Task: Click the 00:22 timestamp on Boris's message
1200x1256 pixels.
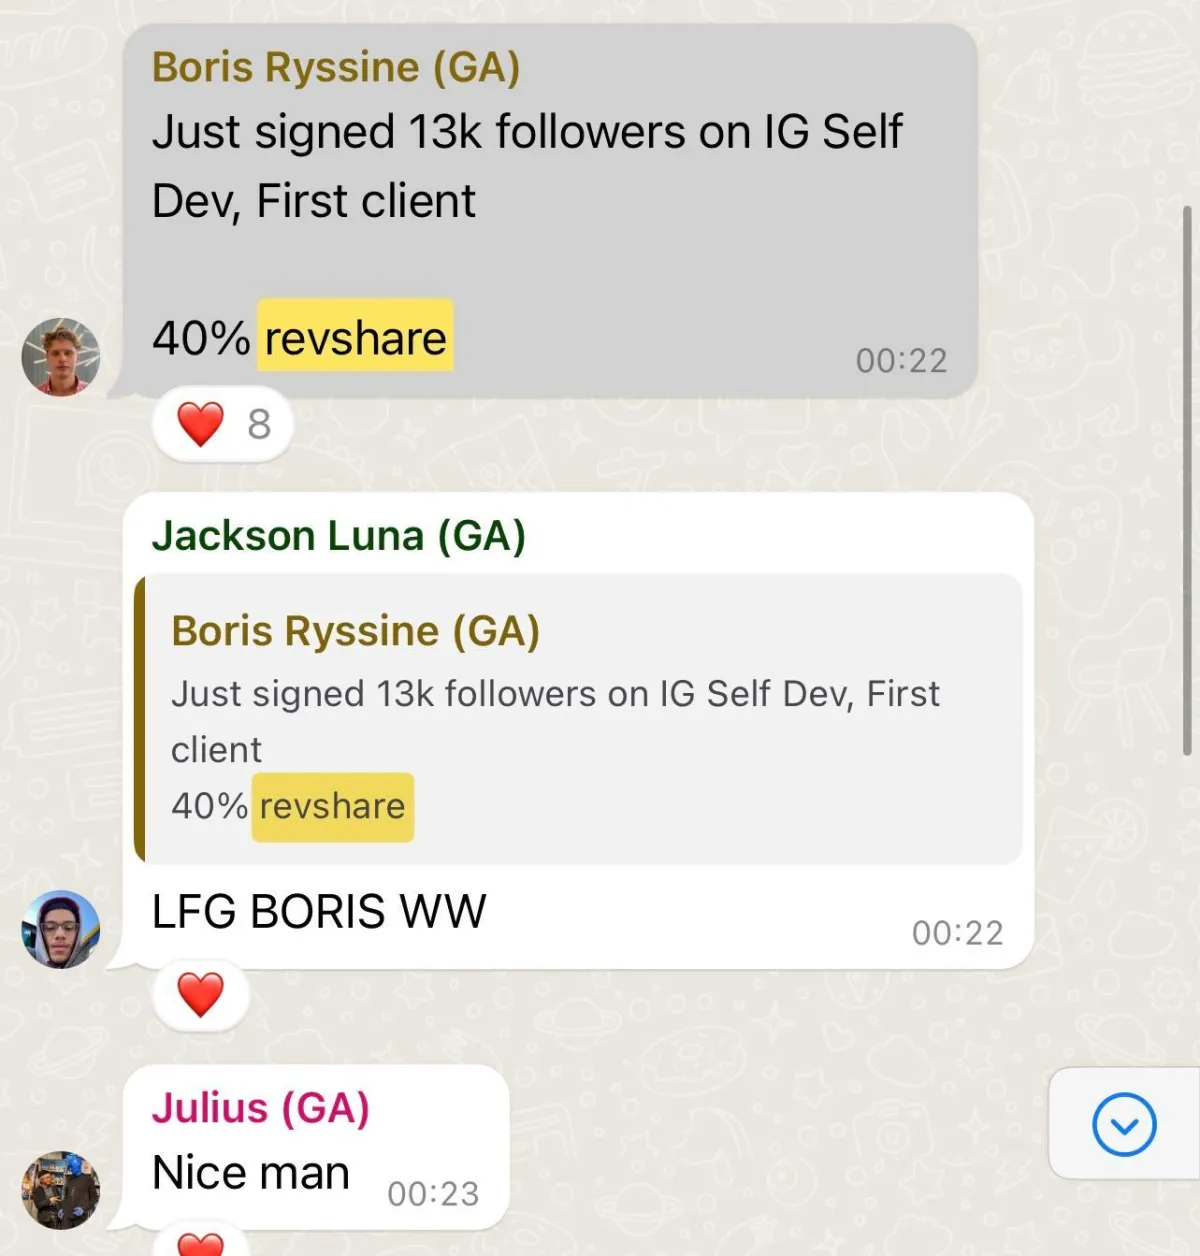Action: pos(901,360)
